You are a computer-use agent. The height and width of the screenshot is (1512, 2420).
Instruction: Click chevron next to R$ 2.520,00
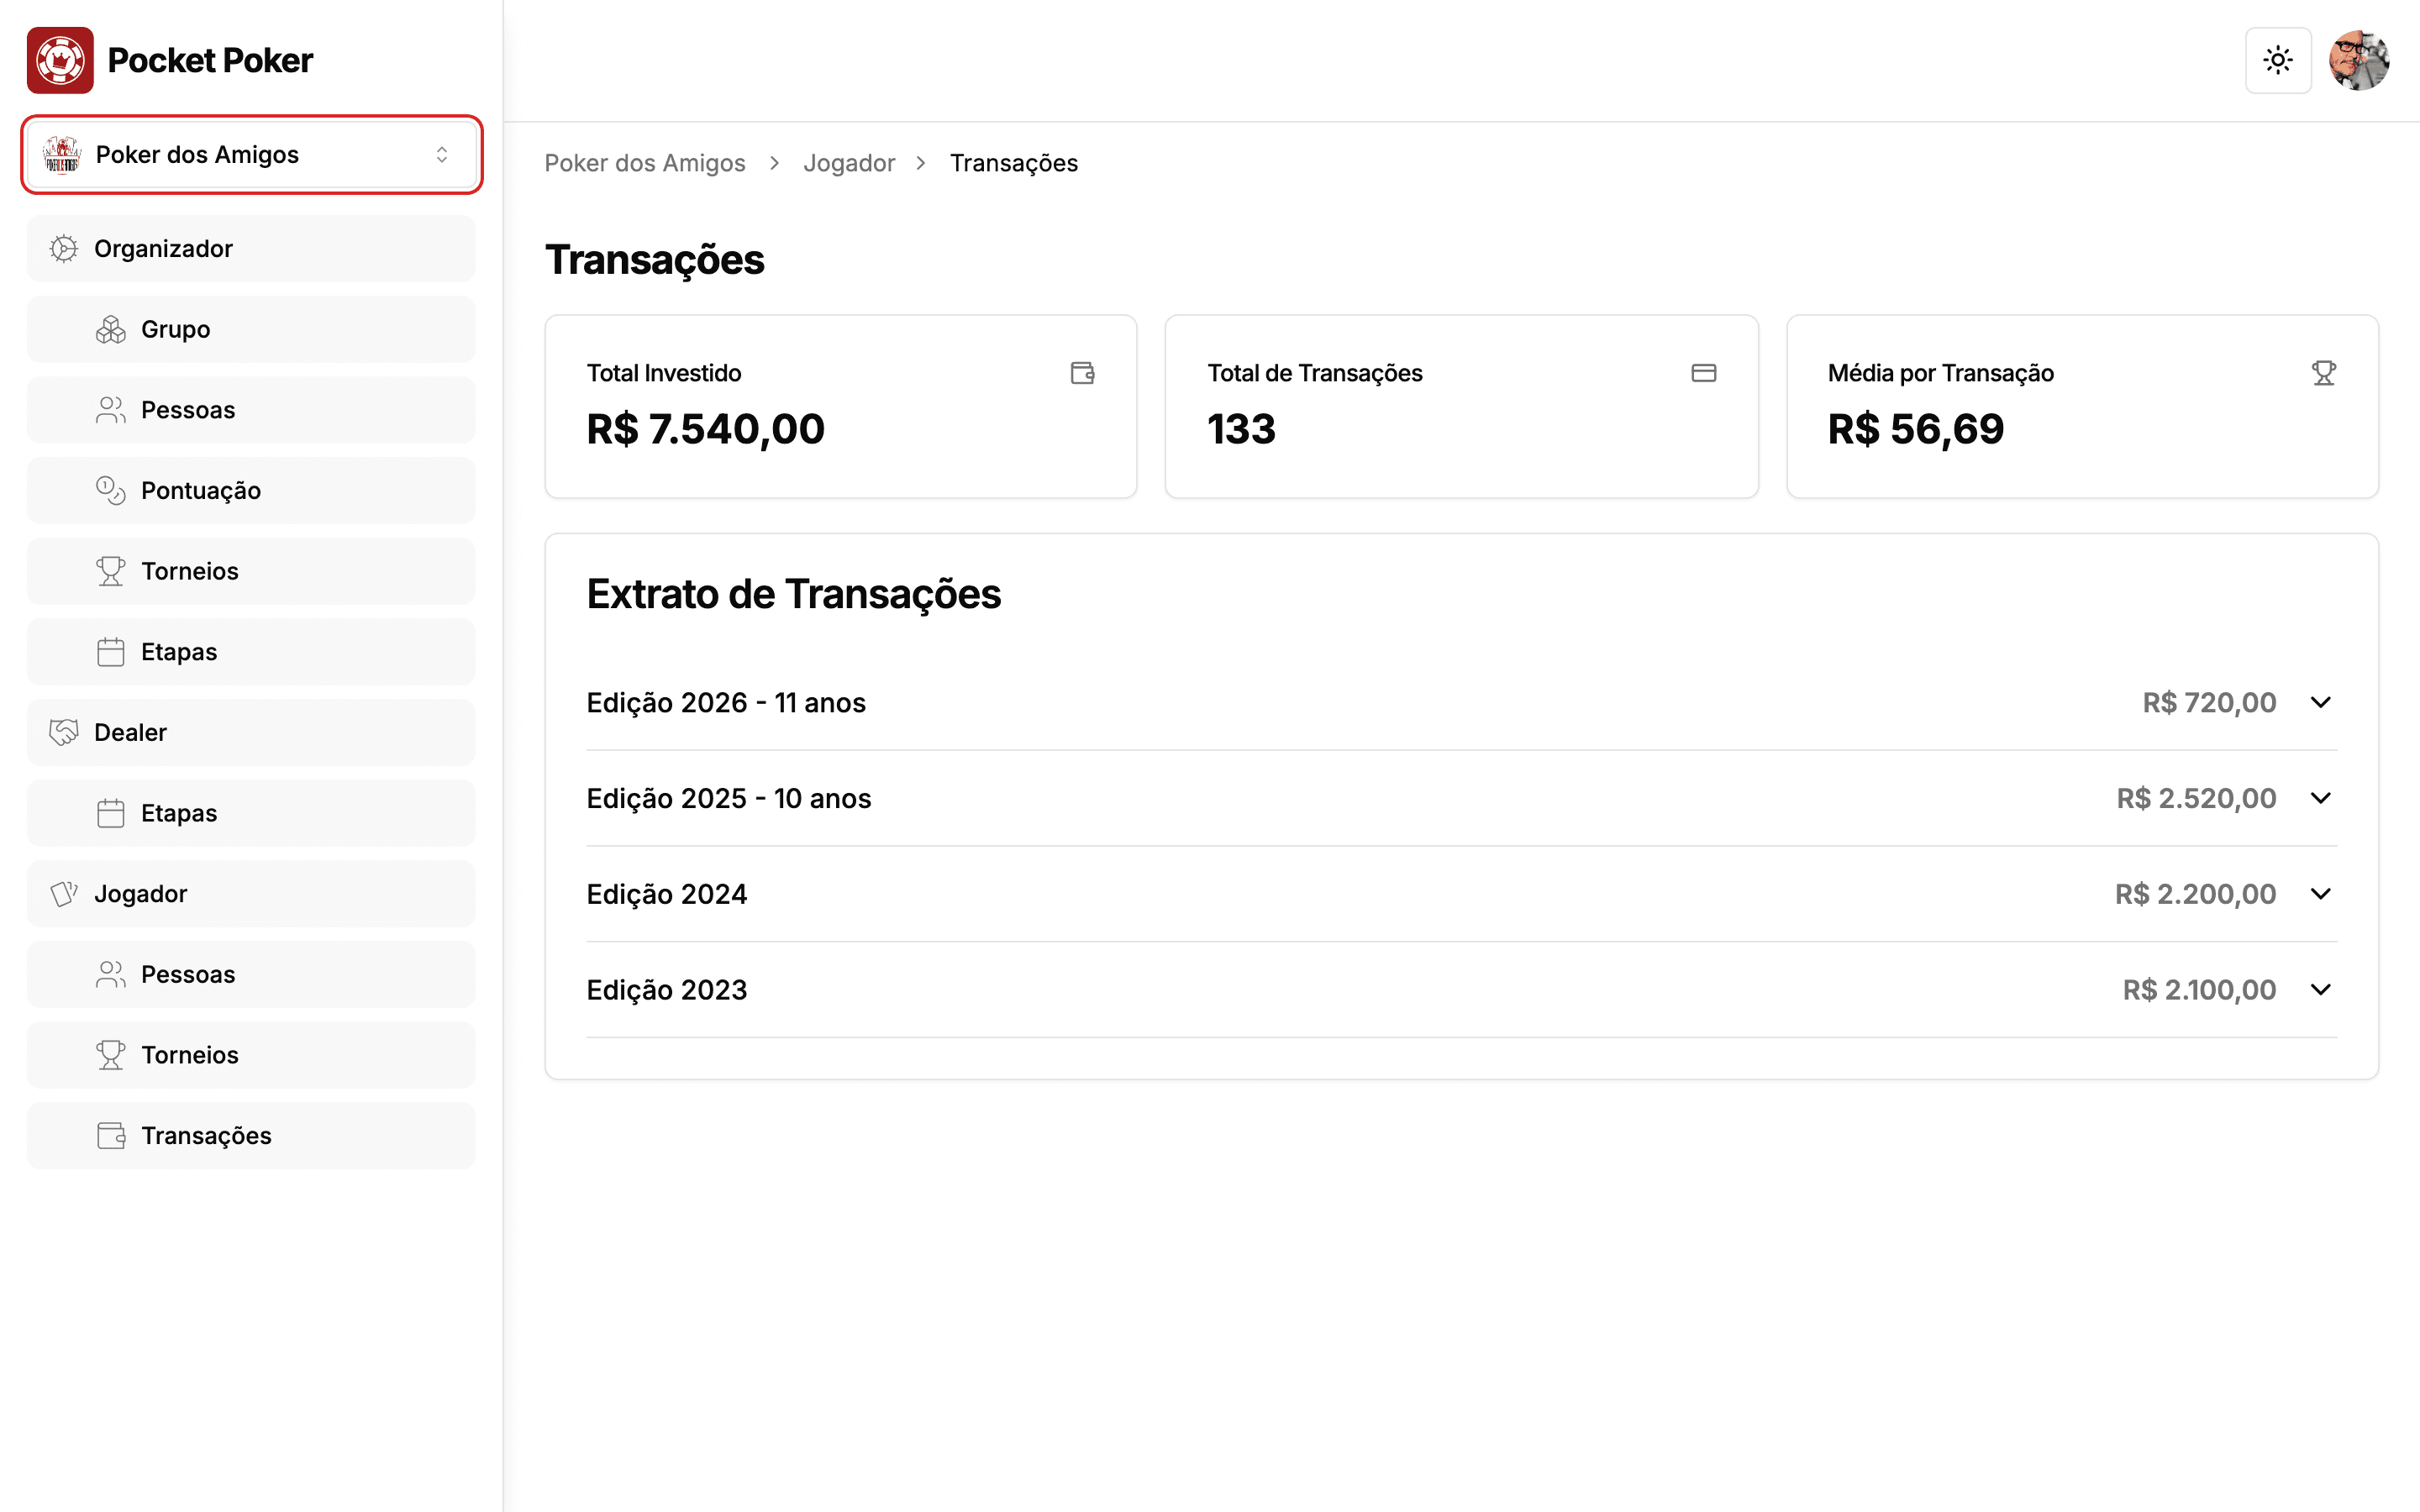2321,798
